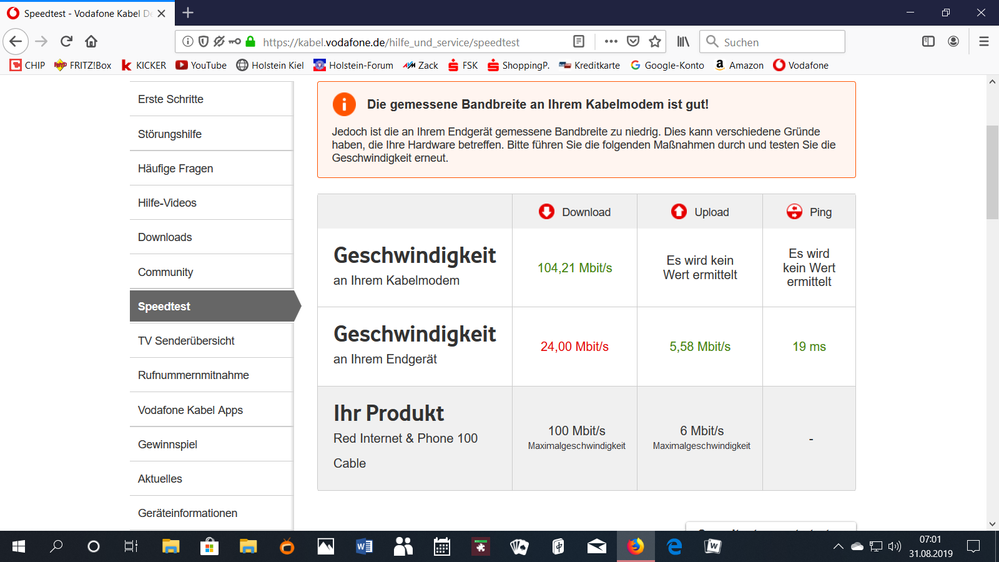Open the Firefox account icon
The image size is (999, 562).
pos(953,42)
